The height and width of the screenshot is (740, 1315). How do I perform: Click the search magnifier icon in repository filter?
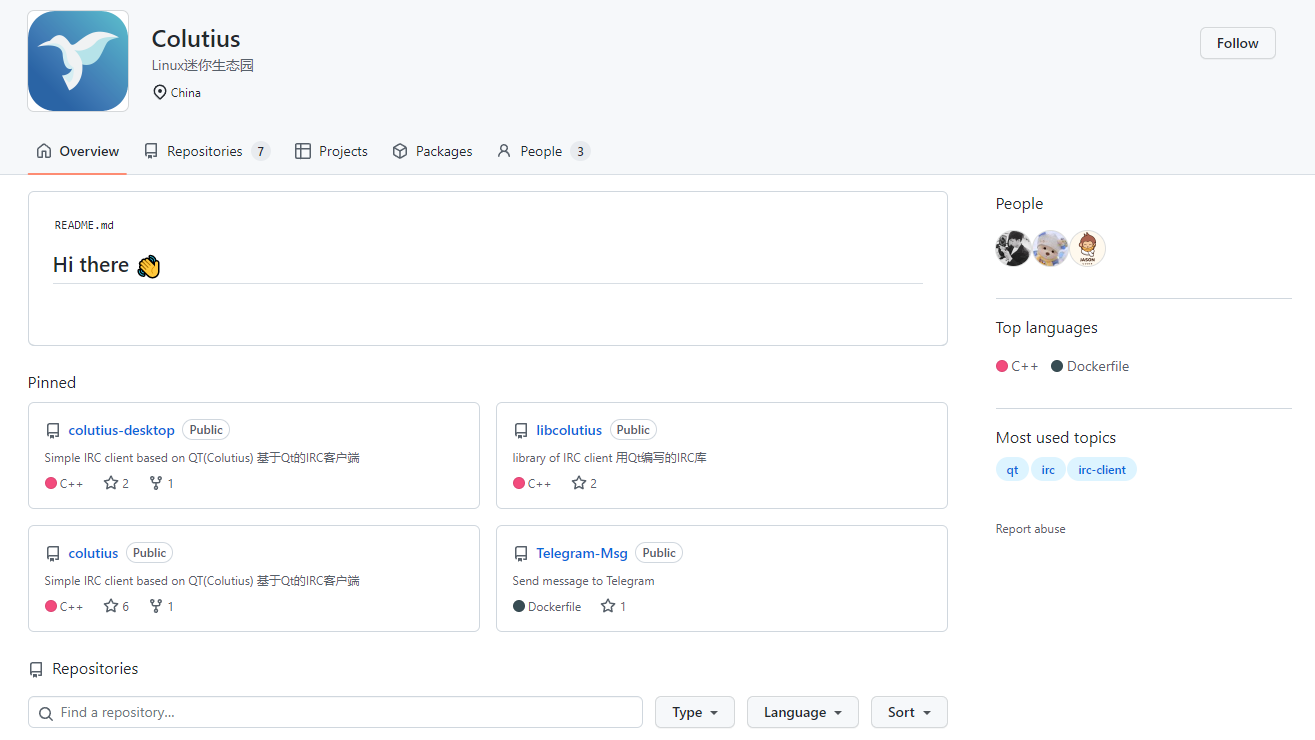pyautogui.click(x=46, y=713)
